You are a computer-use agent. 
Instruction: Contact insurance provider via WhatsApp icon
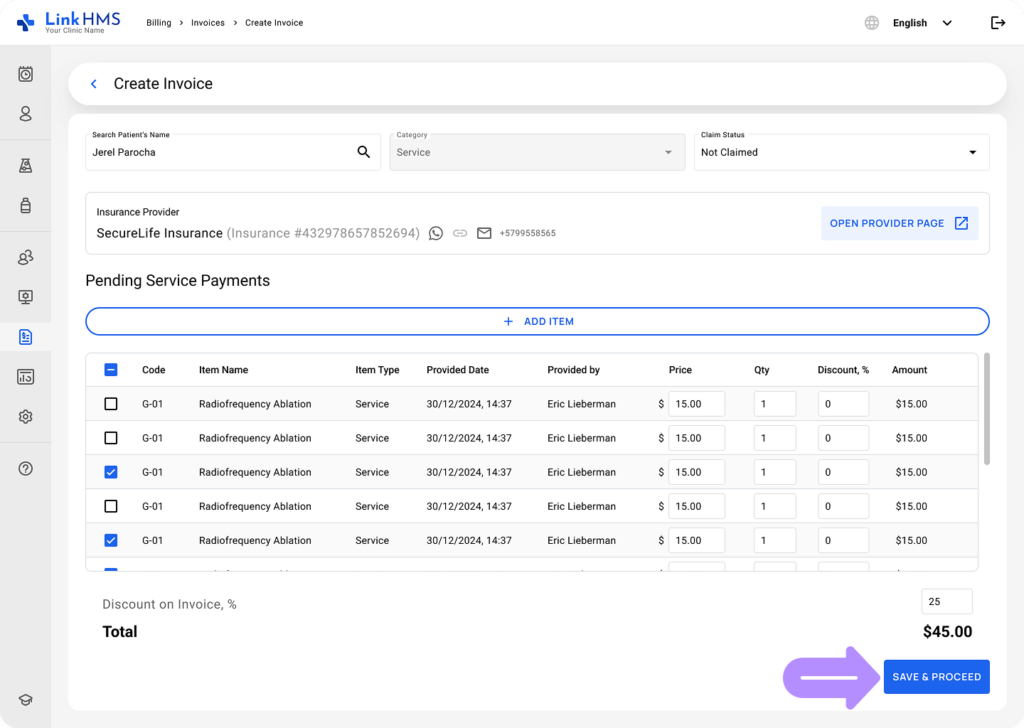point(436,233)
